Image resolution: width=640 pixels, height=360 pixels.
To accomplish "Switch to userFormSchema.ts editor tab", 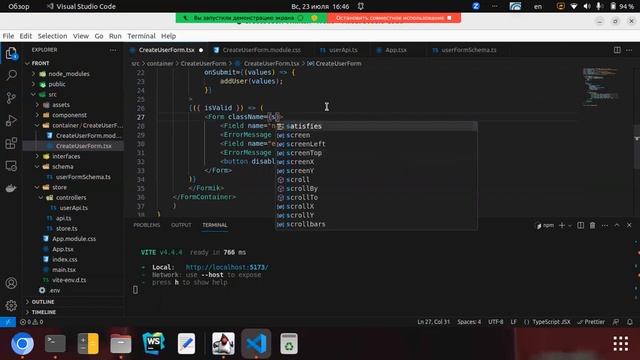I will [469, 50].
